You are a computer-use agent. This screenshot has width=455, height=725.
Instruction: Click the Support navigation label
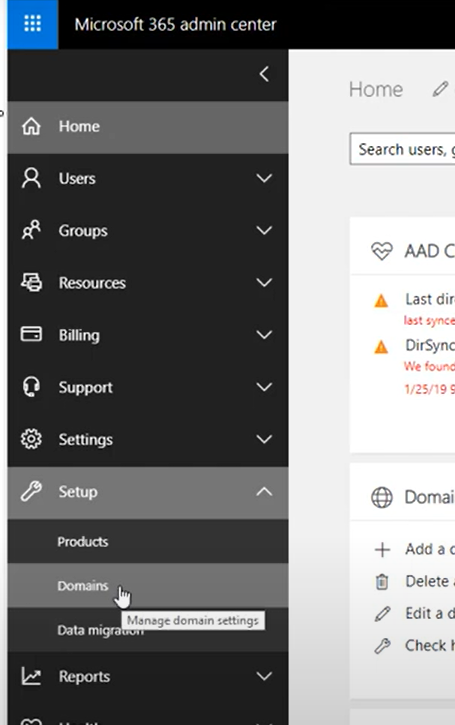(x=86, y=387)
